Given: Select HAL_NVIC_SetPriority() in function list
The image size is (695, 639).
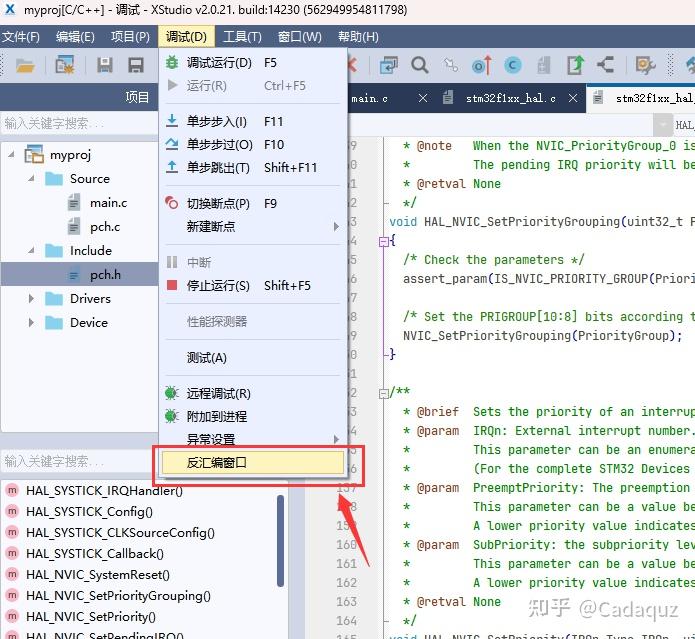Looking at the screenshot, I should point(90,617).
